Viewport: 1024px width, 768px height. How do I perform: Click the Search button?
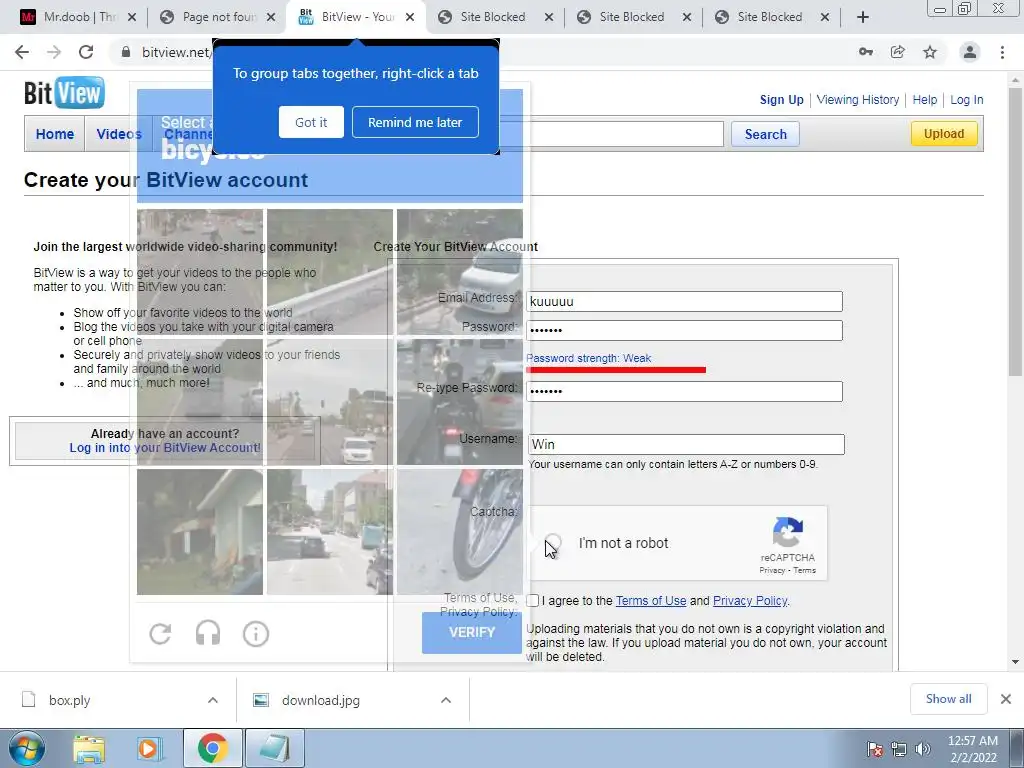[x=765, y=134]
